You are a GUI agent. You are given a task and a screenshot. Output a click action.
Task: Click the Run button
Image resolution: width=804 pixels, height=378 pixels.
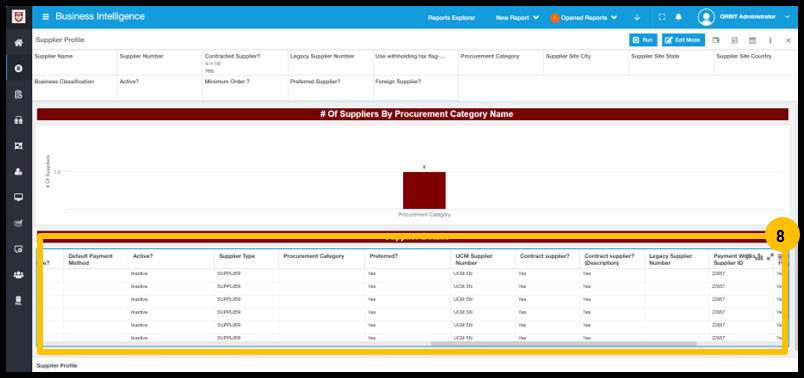coord(643,40)
